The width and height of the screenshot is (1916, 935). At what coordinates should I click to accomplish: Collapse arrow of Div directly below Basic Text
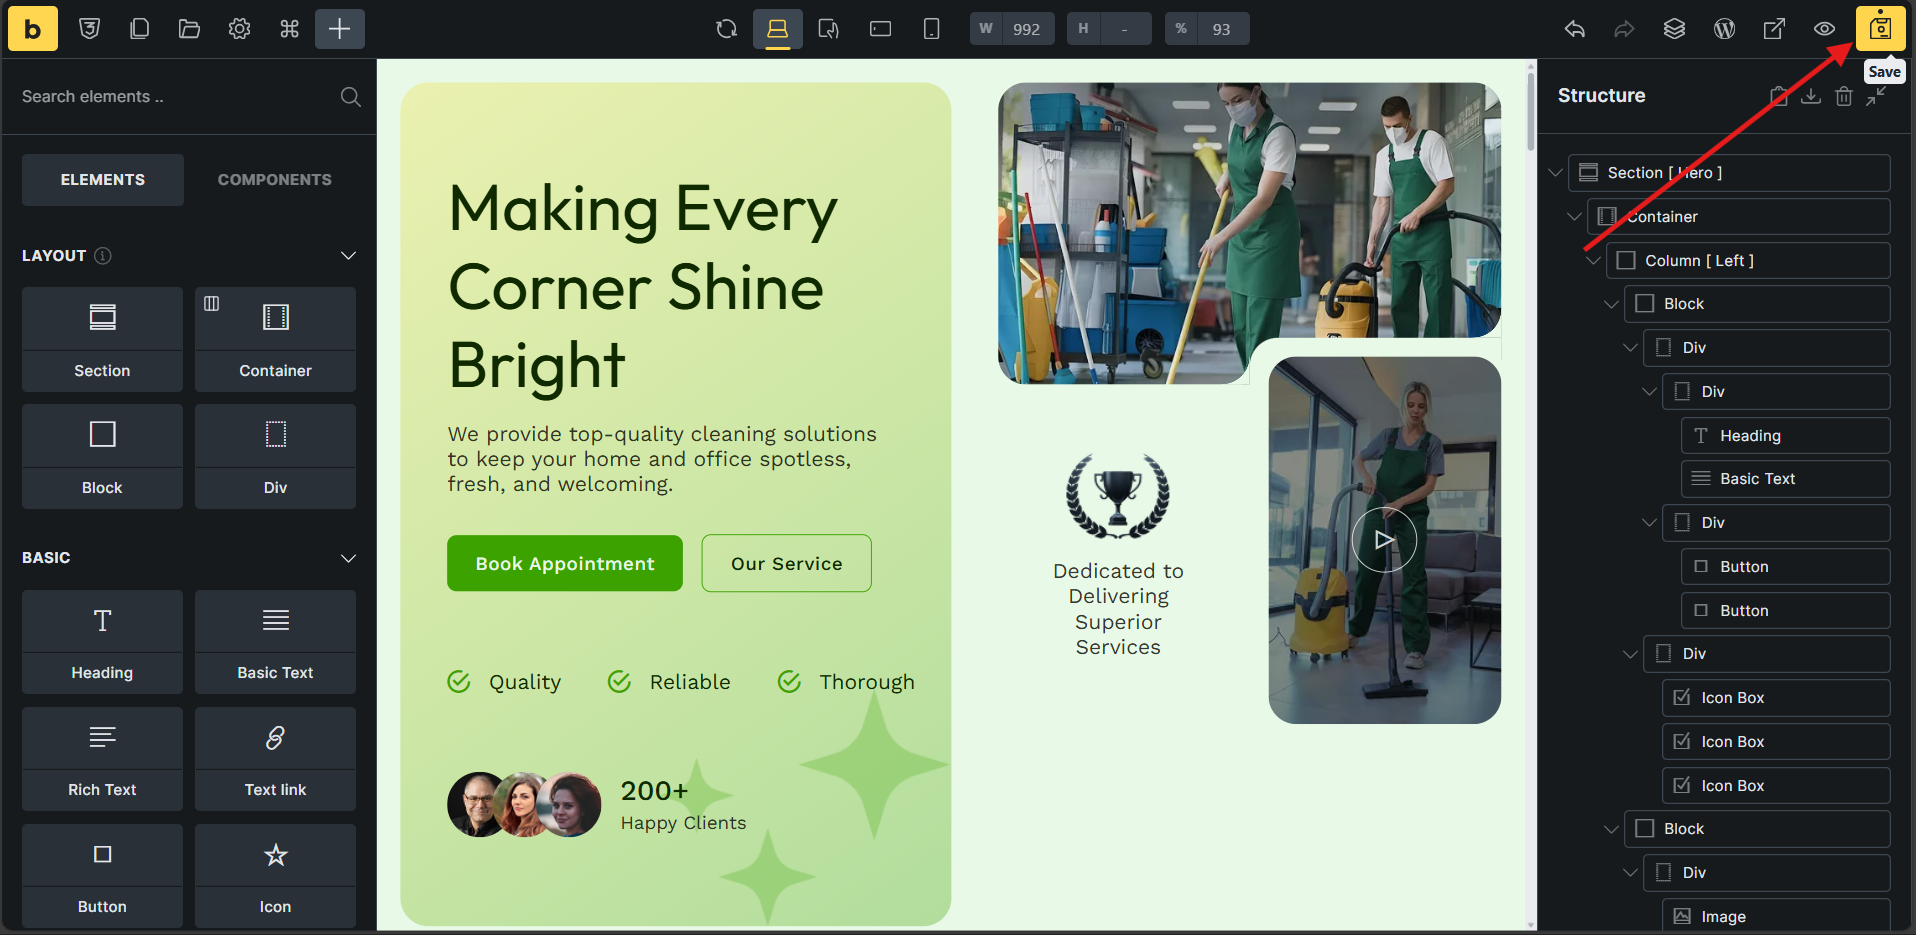pos(1649,523)
